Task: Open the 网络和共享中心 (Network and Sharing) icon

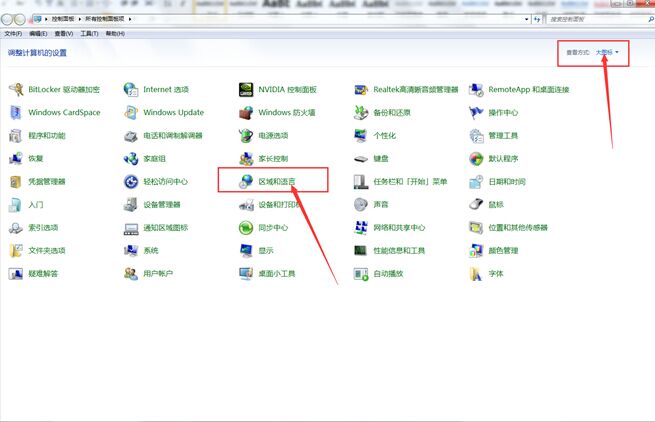Action: [361, 228]
